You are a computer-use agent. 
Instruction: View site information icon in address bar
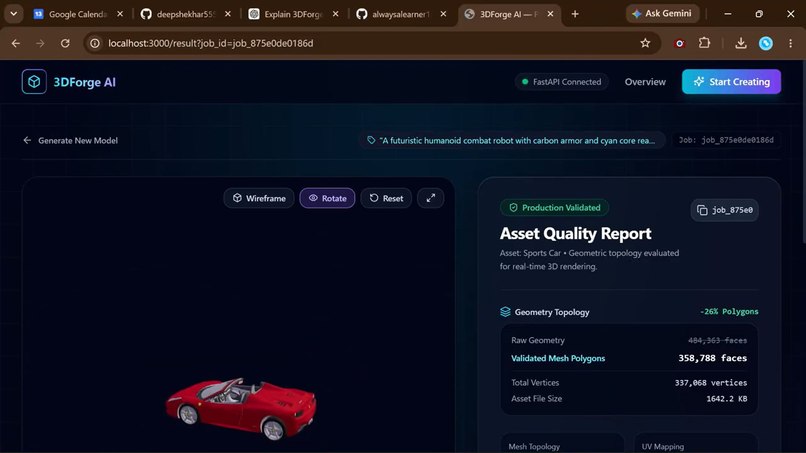(x=95, y=43)
